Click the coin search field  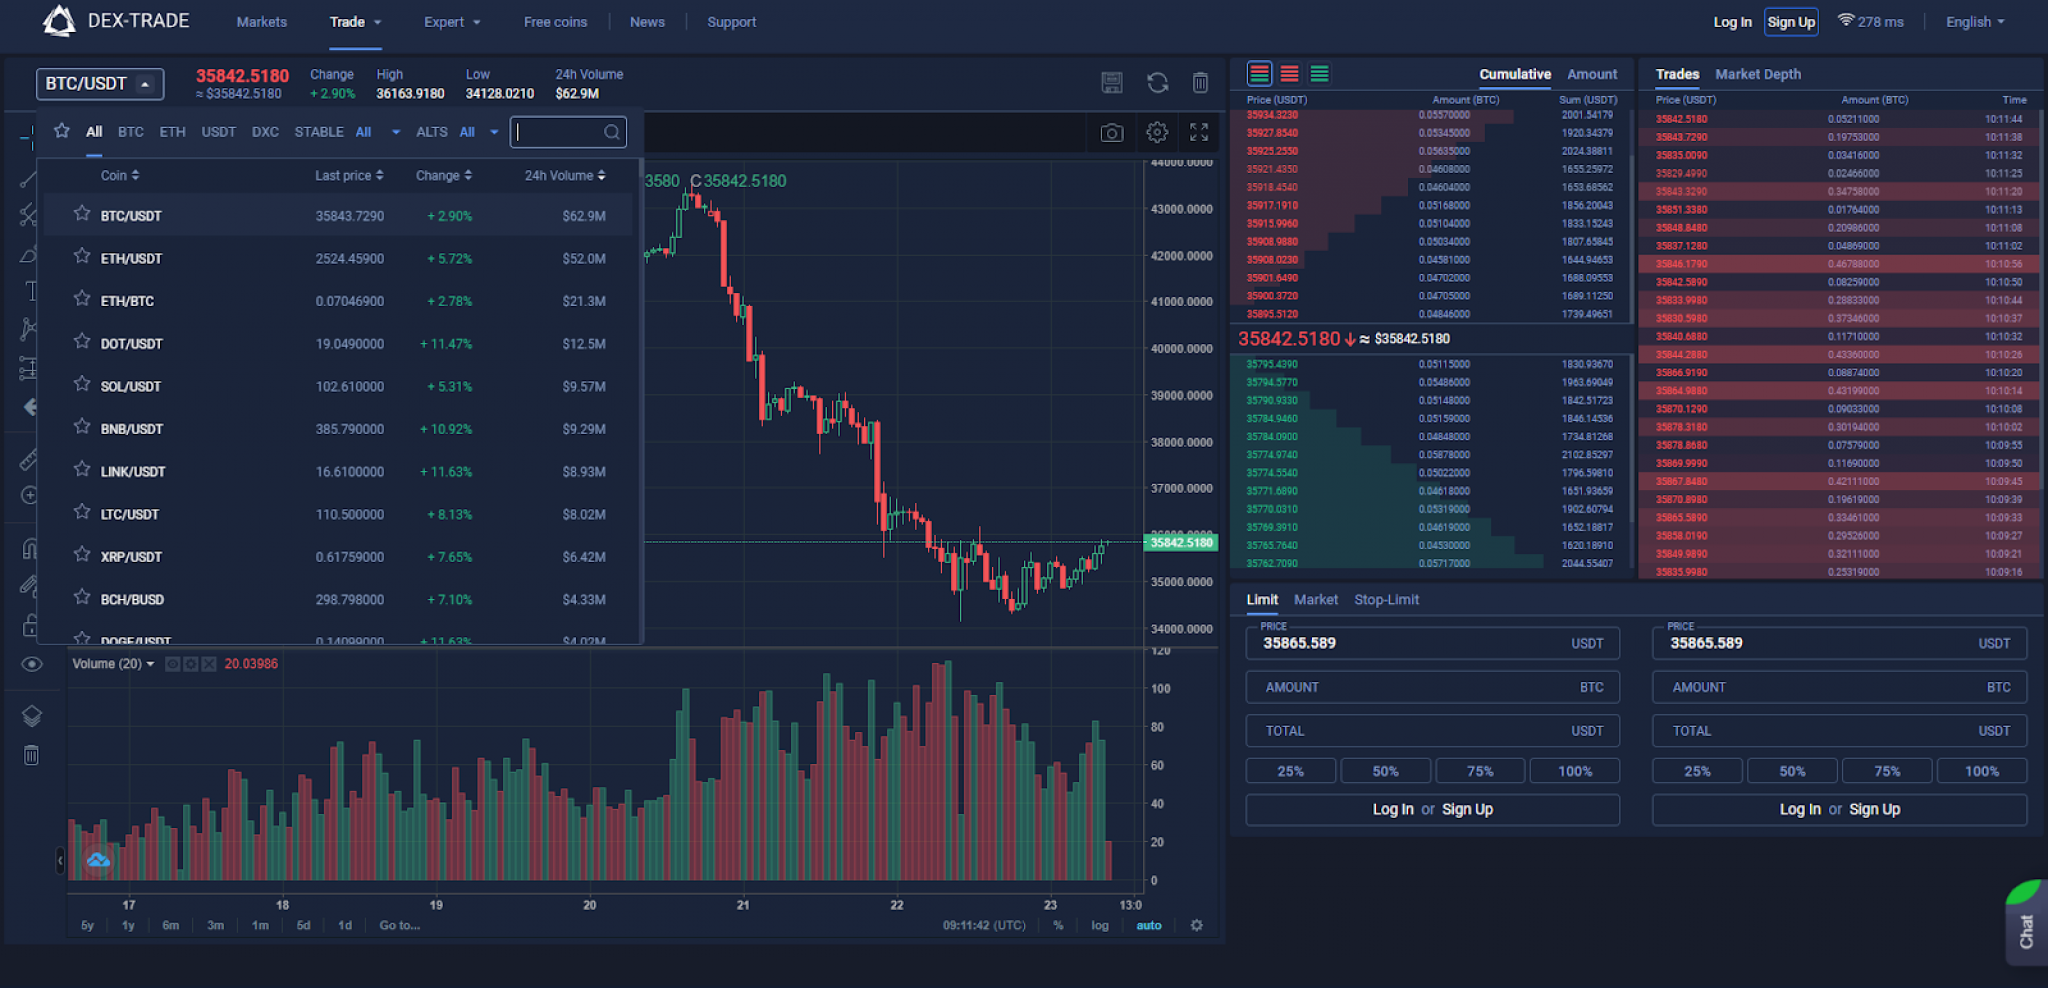click(568, 131)
